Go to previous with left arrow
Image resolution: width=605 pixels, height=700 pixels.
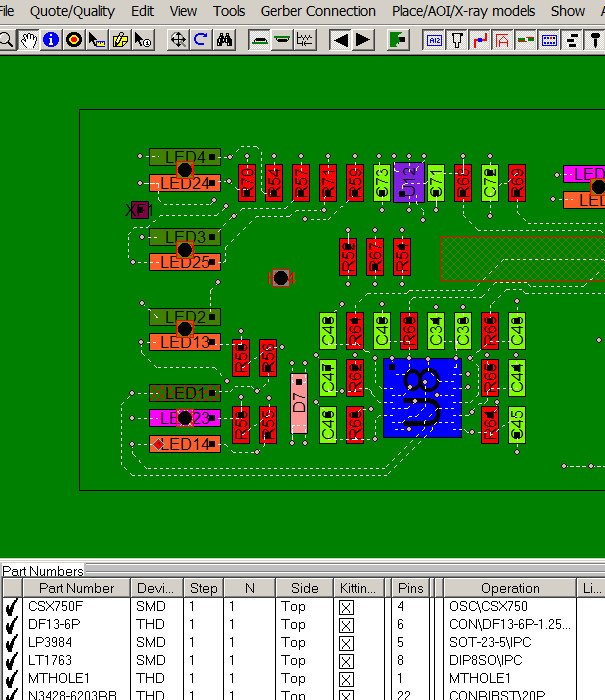tap(341, 40)
